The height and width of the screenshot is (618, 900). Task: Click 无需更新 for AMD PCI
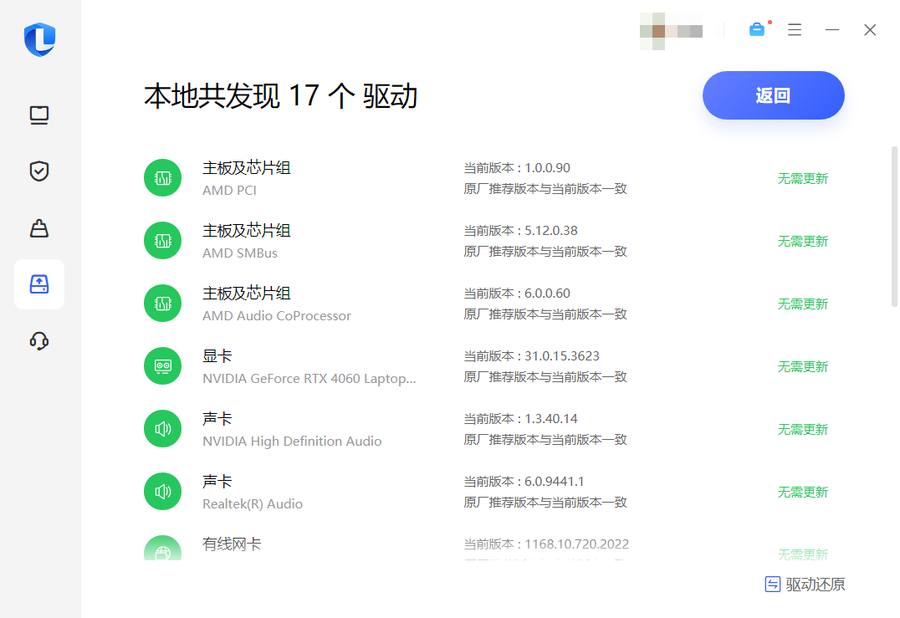point(802,178)
